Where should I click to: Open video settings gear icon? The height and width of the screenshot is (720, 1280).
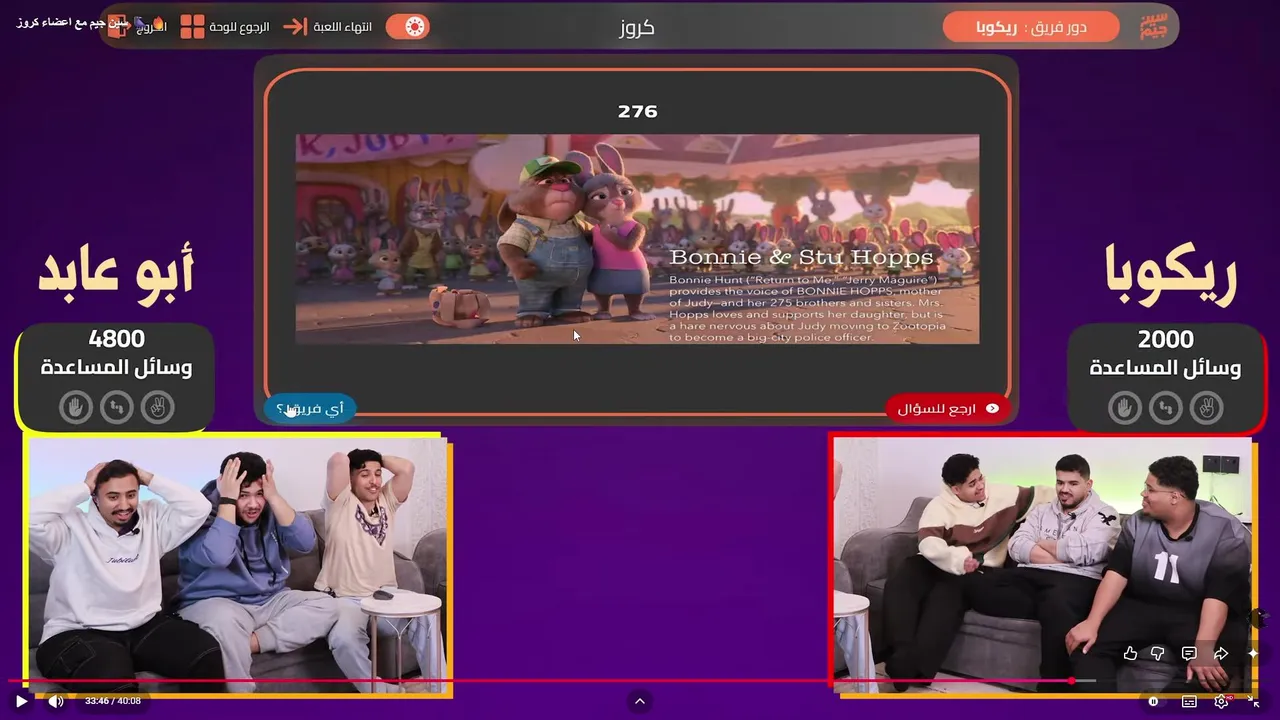click(1222, 701)
